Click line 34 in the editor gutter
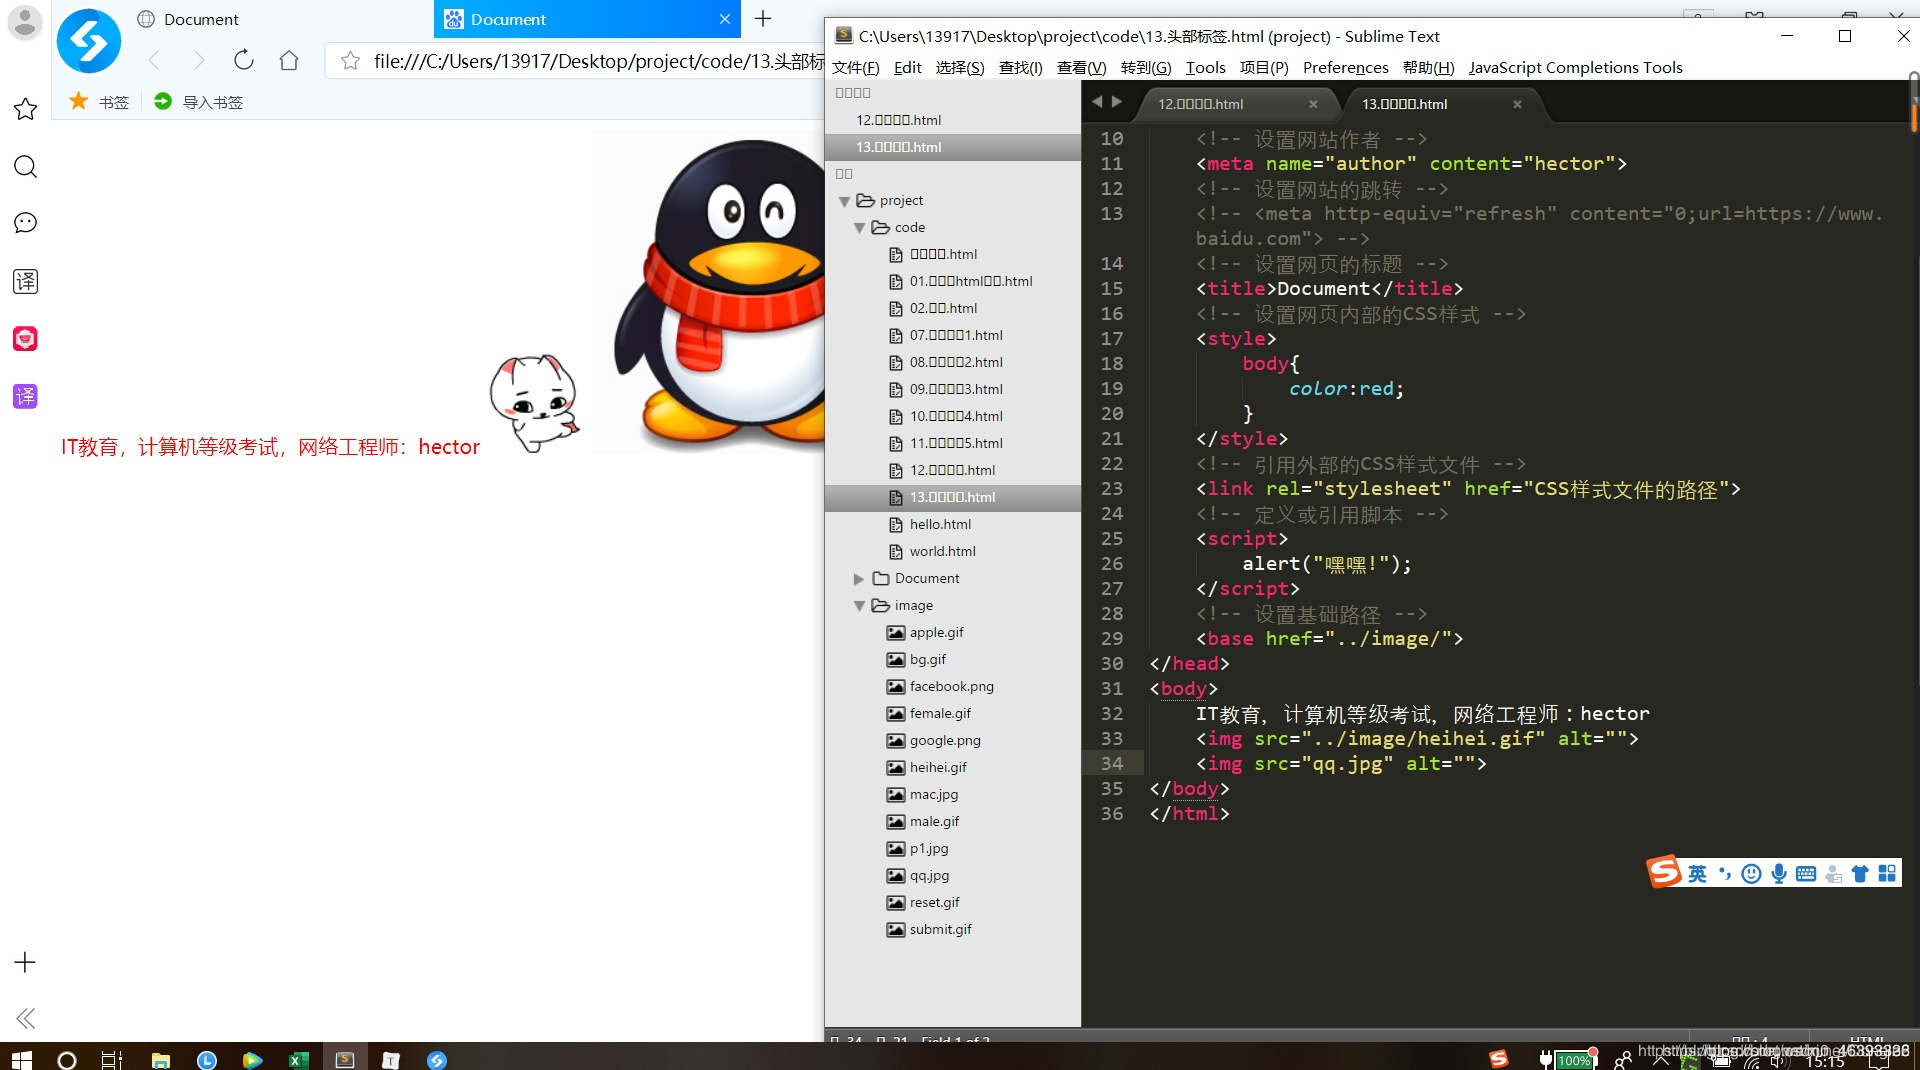Screen dimensions: 1920x1070 [1112, 763]
